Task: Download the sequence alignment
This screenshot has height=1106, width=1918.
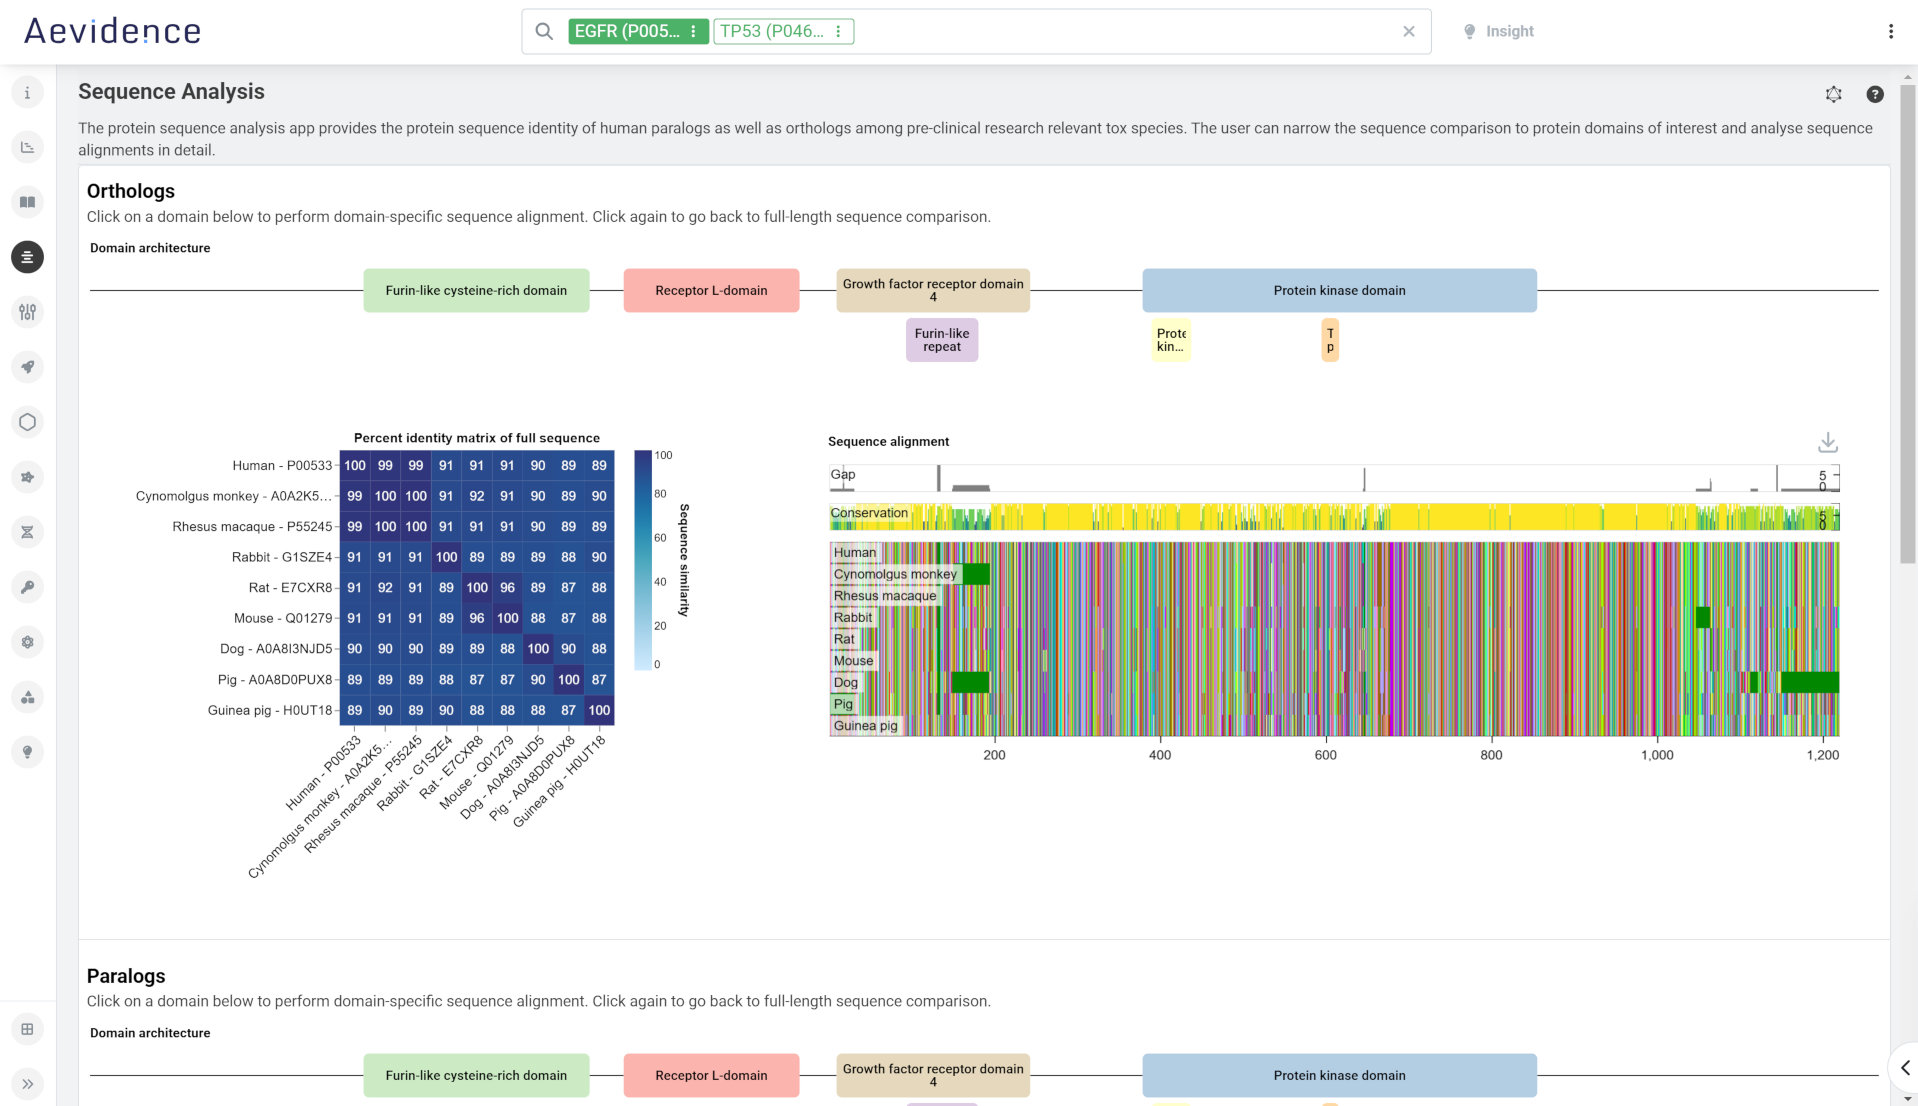Action: (1828, 442)
